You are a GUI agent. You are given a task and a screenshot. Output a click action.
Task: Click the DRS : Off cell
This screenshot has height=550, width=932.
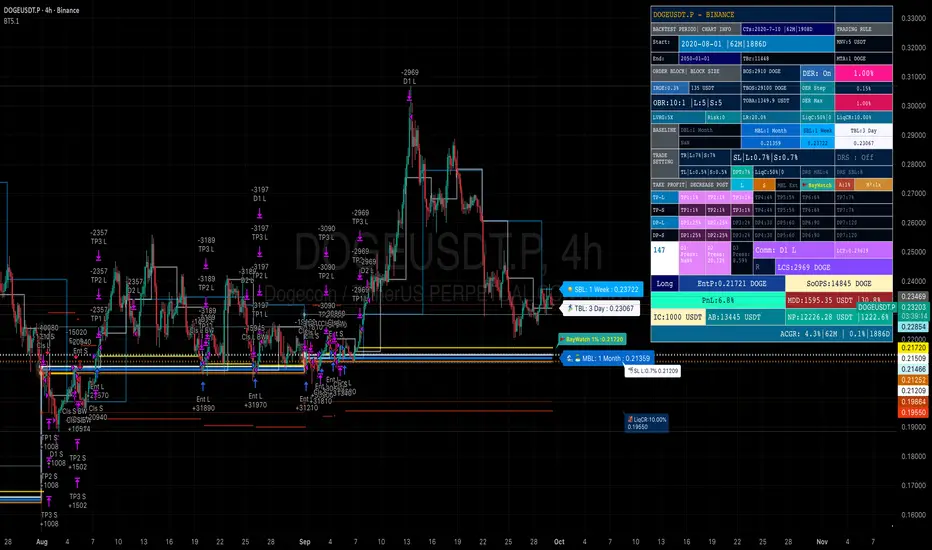click(x=863, y=158)
